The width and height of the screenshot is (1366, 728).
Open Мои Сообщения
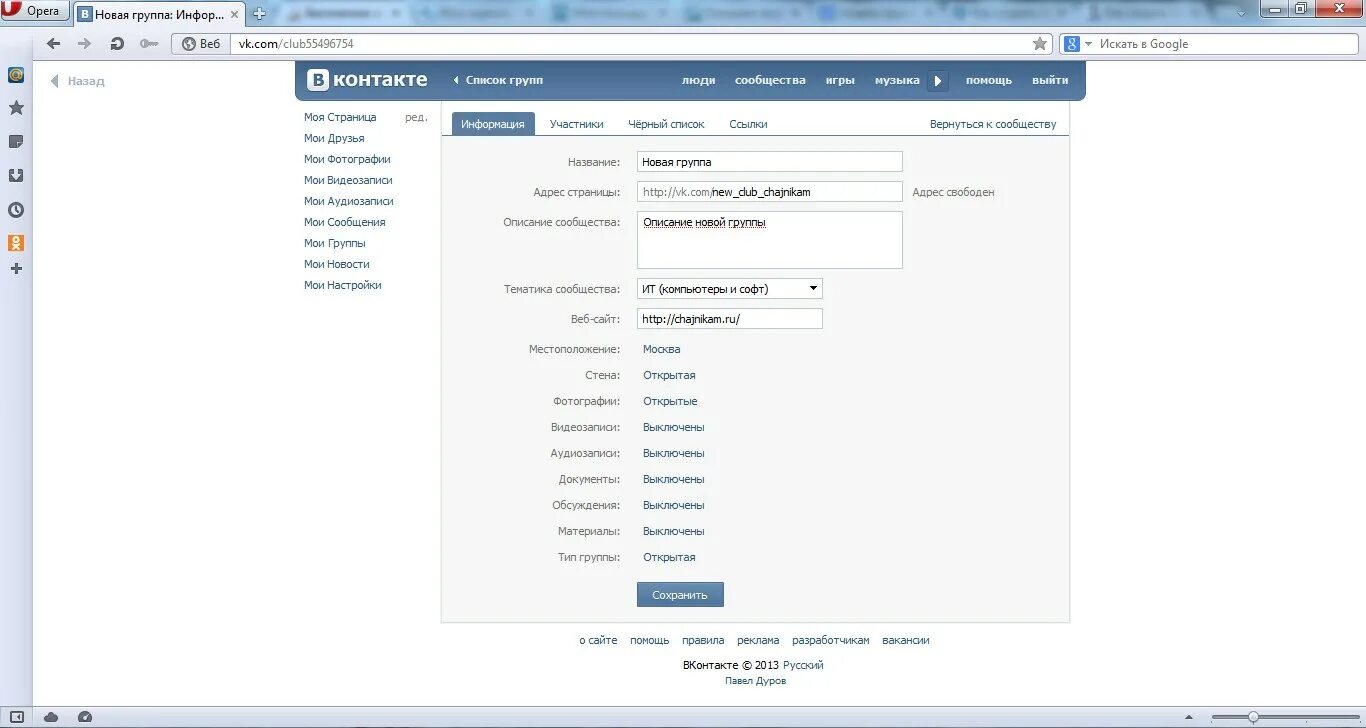pyautogui.click(x=345, y=222)
